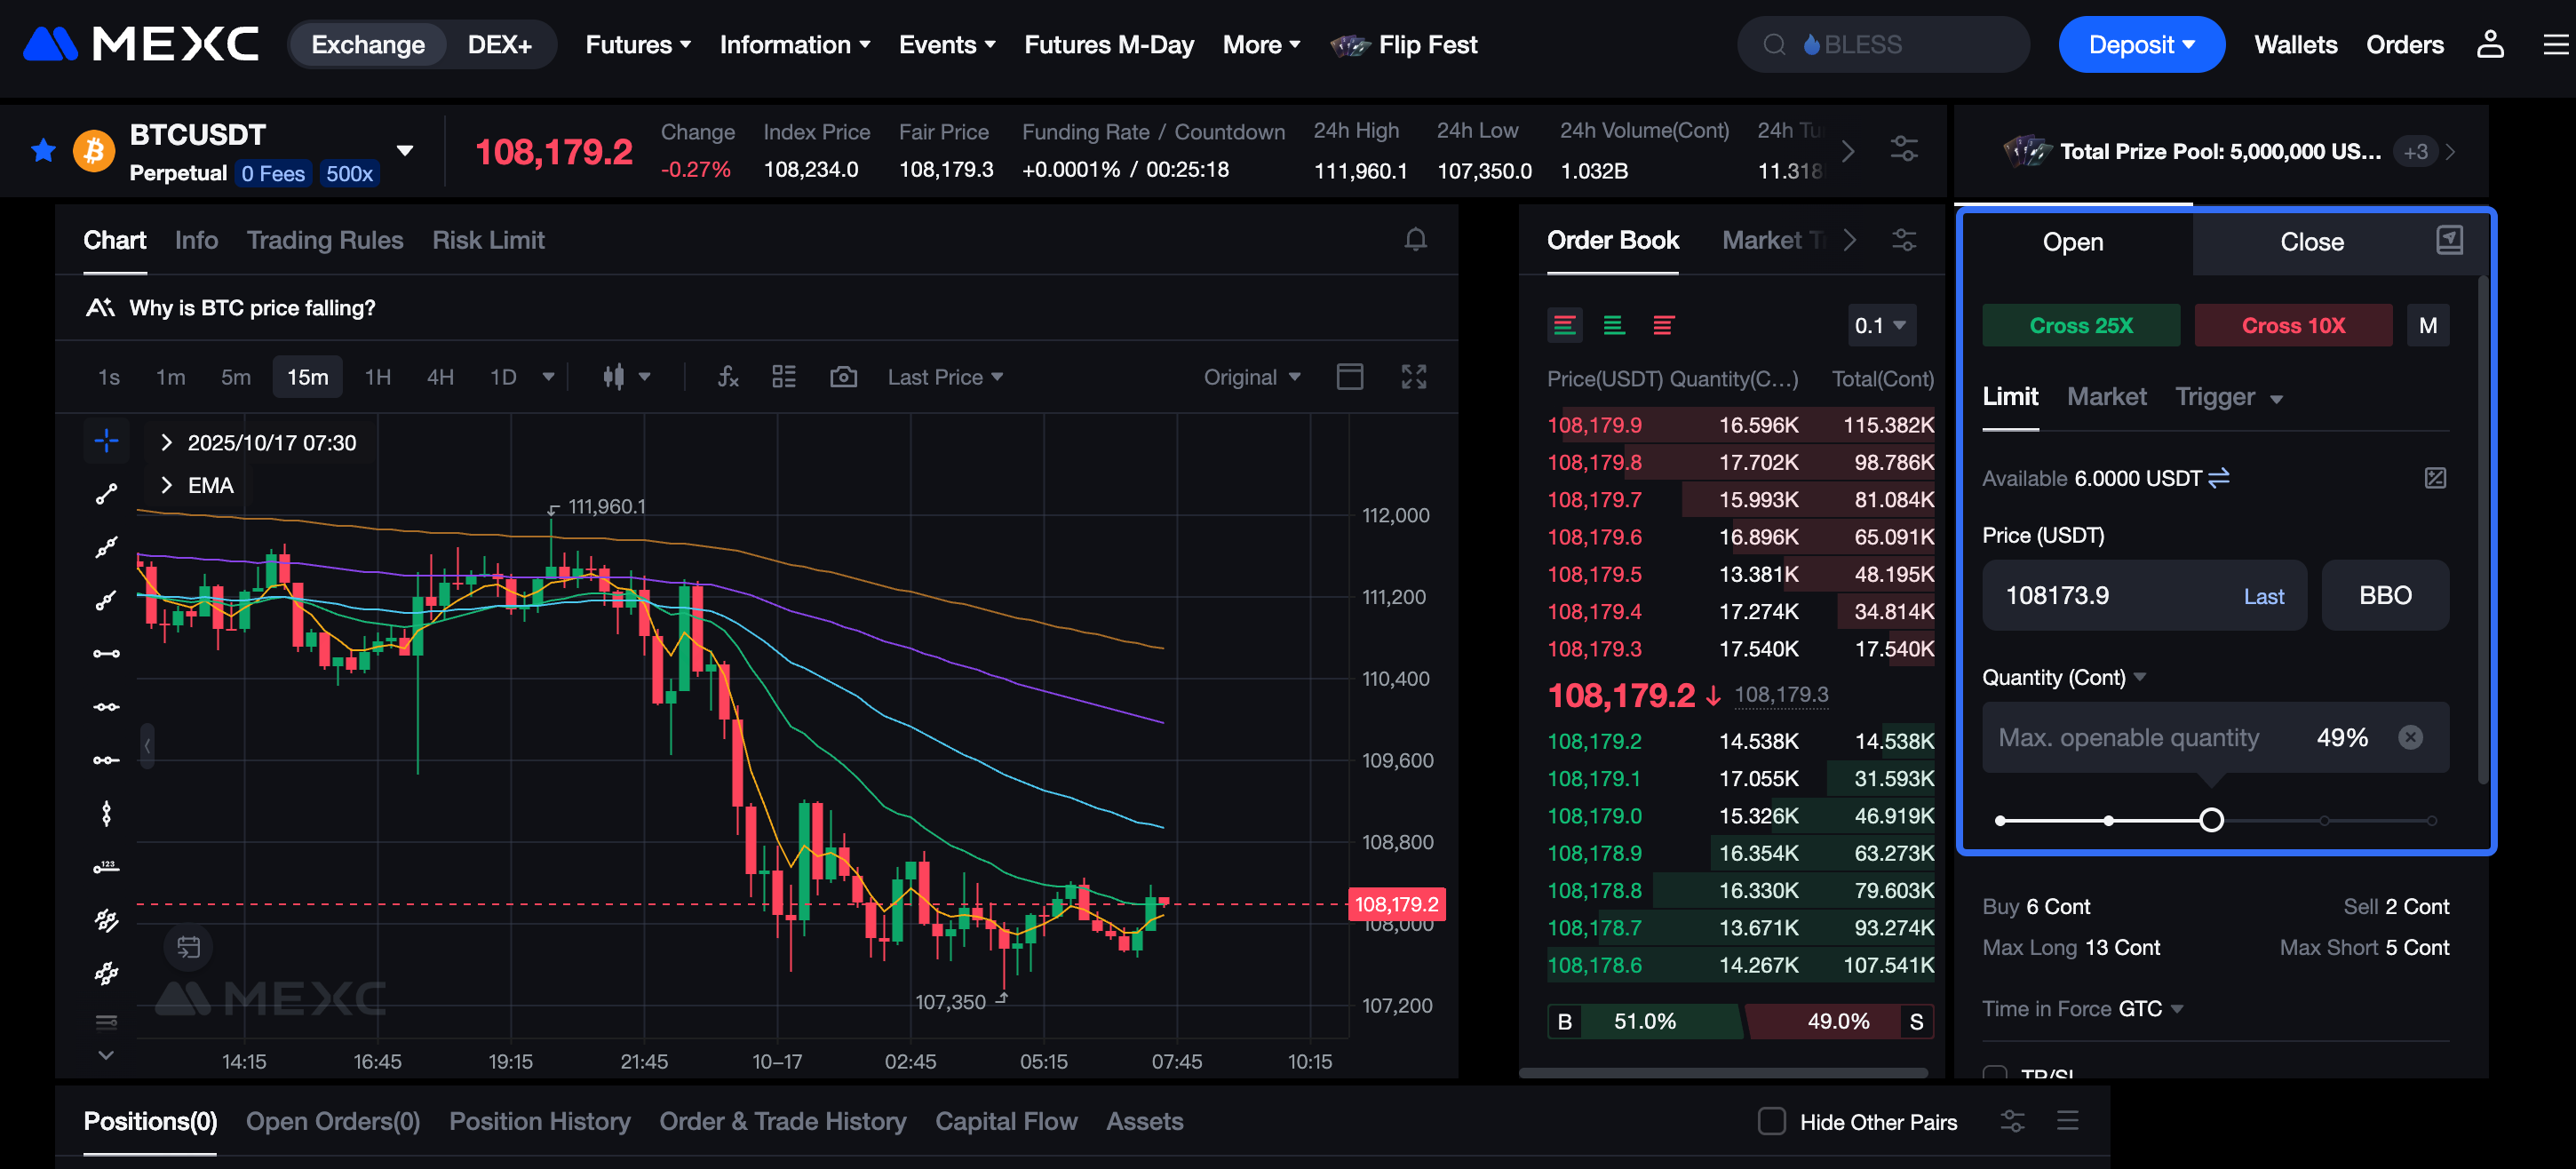Viewport: 2576px width, 1169px height.
Task: Take a chart screenshot with camera icon
Action: (x=843, y=377)
